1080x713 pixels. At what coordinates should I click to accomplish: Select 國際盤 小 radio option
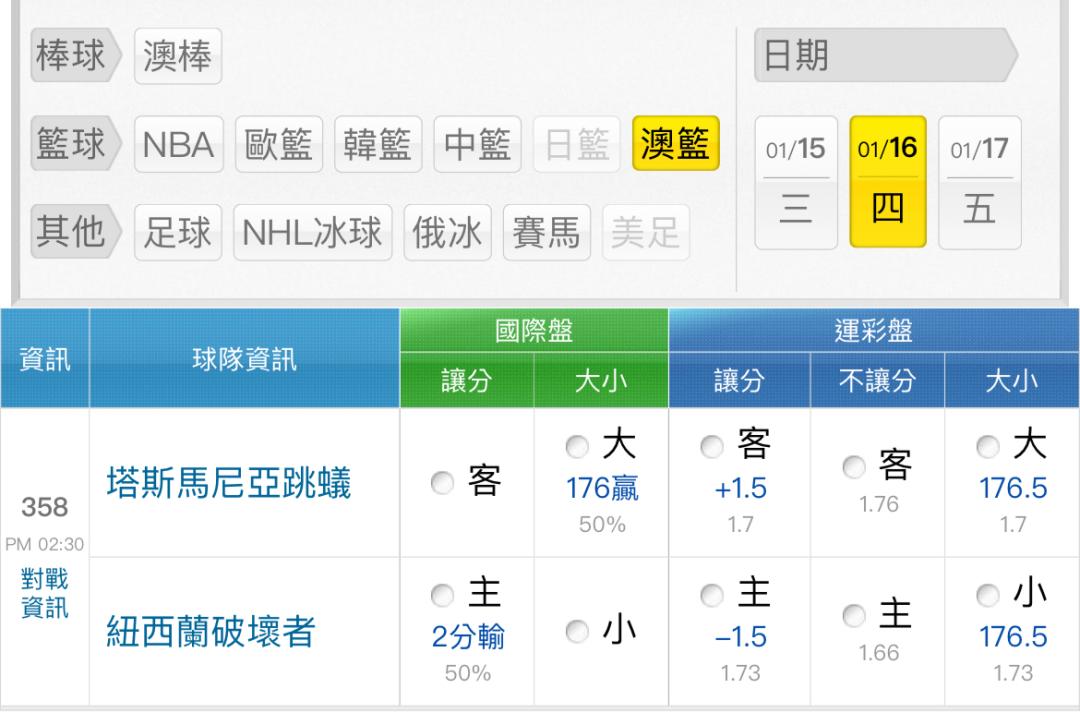(x=577, y=631)
